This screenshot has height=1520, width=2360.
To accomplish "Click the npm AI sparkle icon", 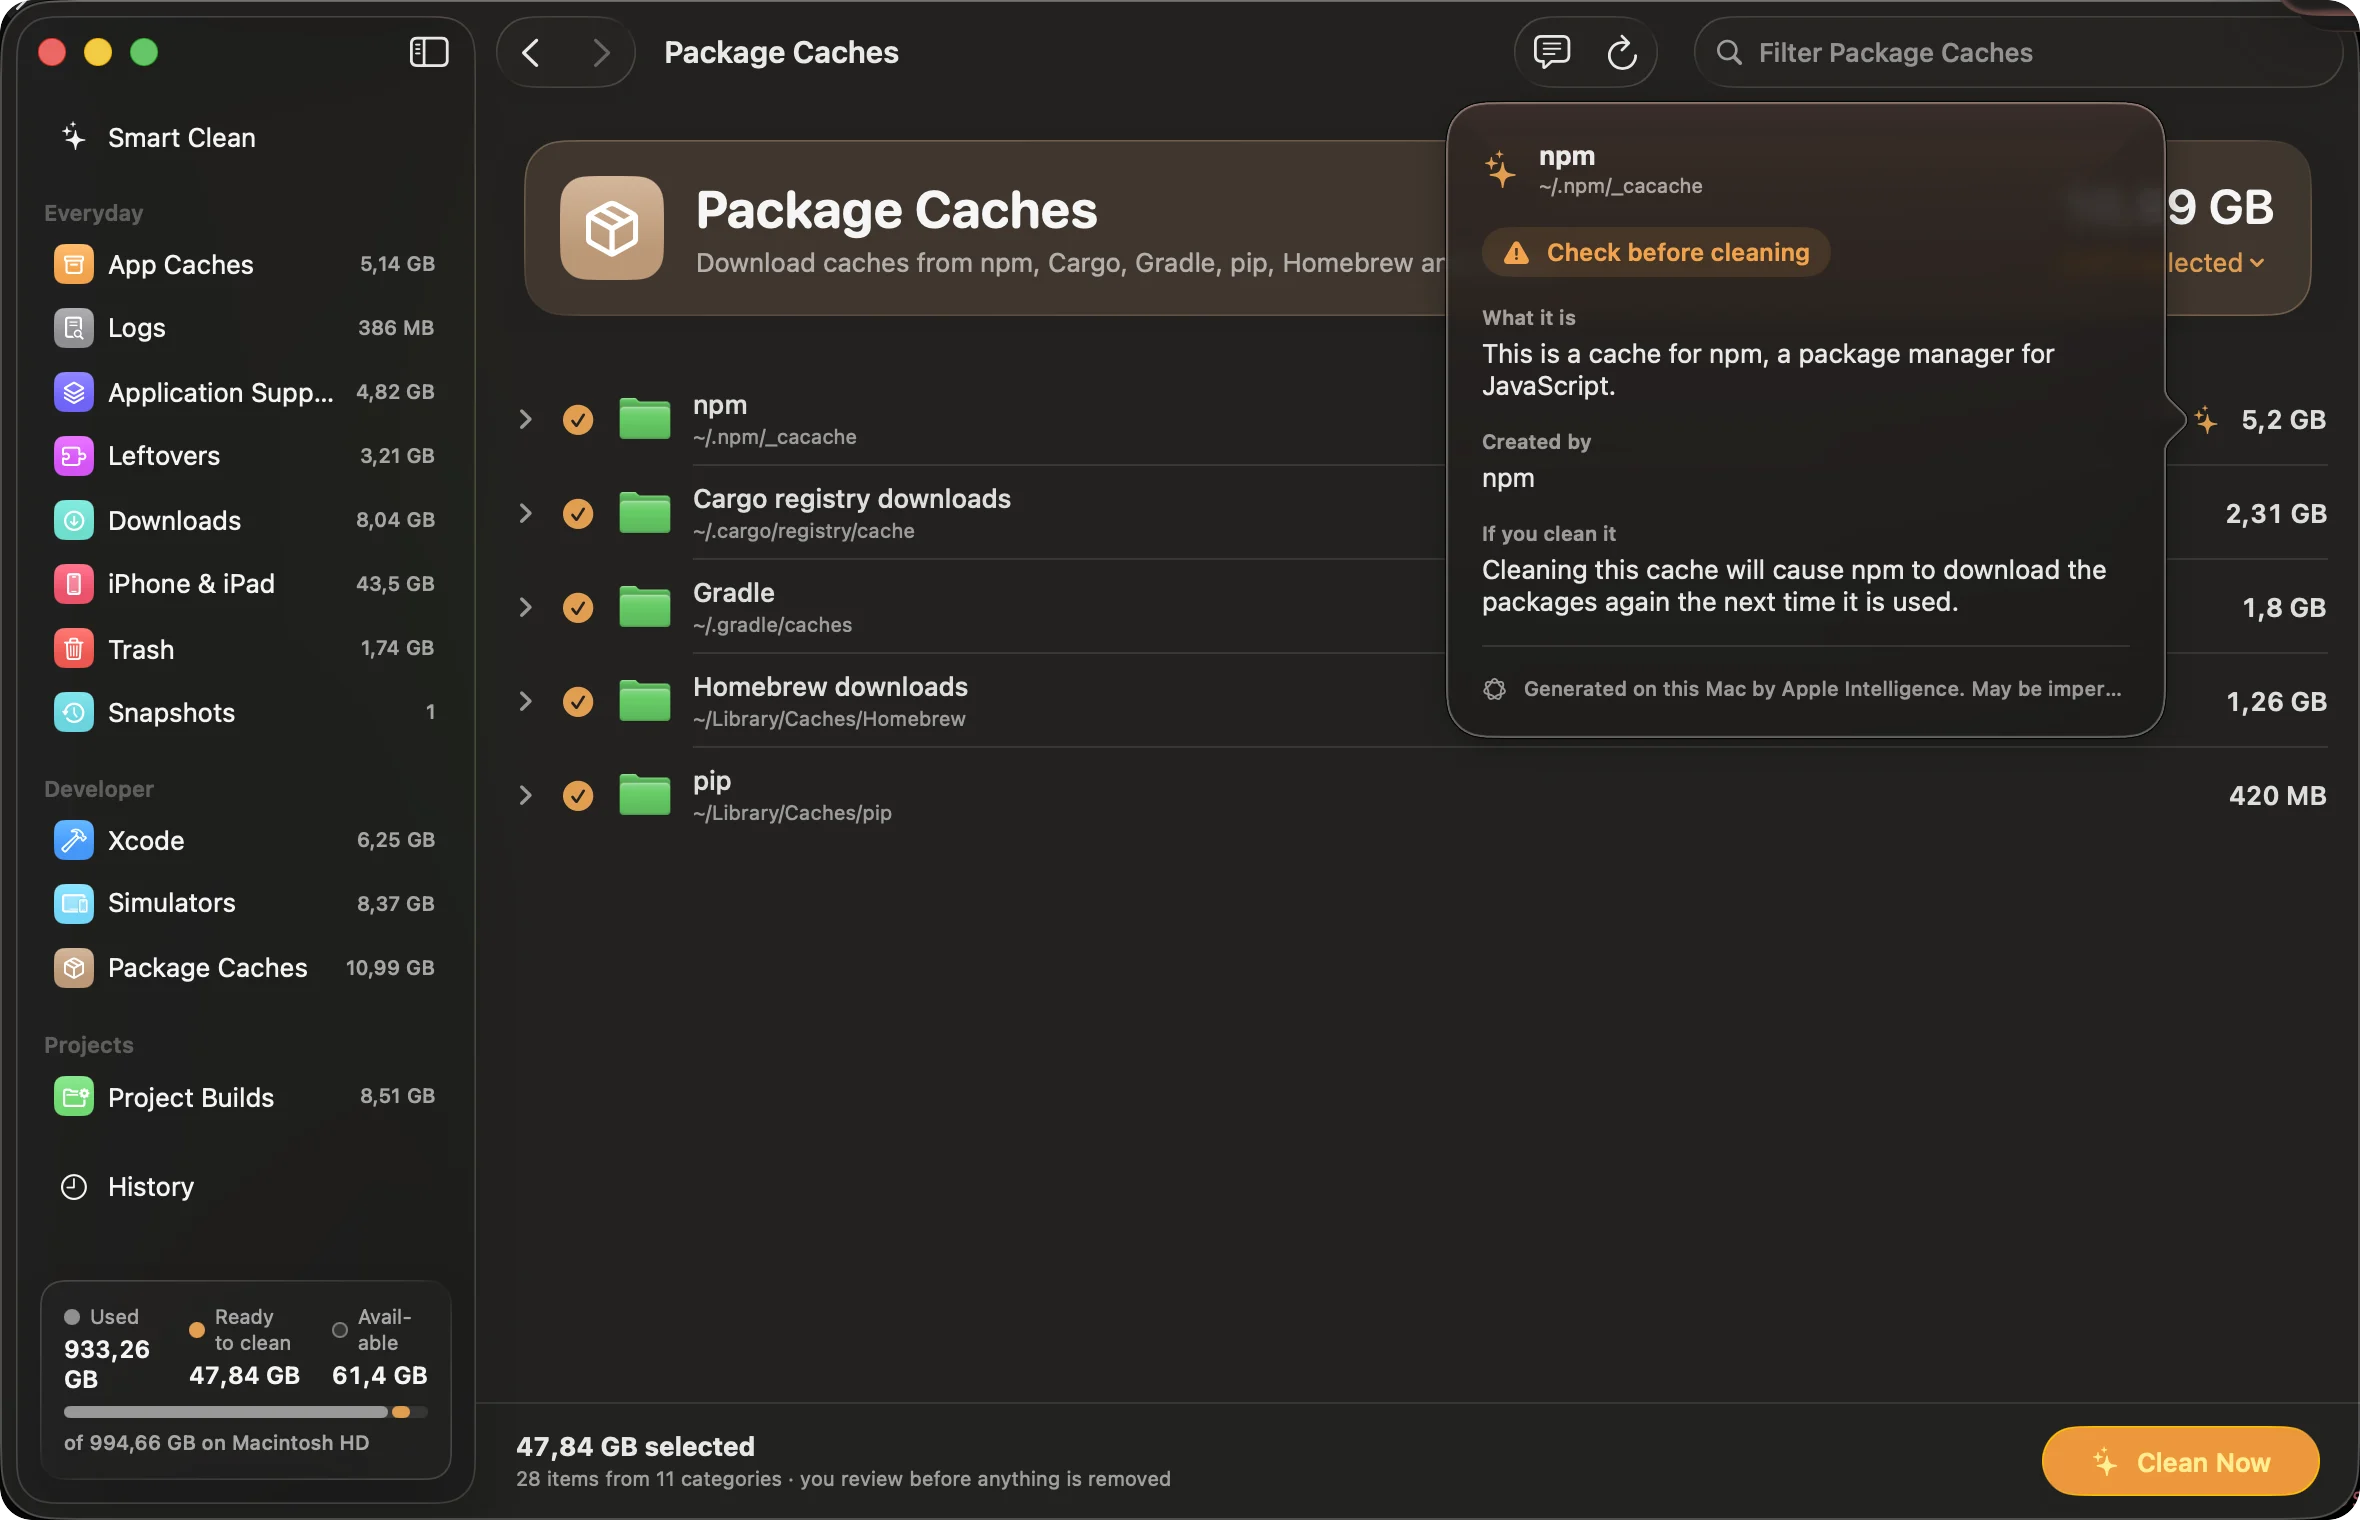I will click(x=2205, y=420).
